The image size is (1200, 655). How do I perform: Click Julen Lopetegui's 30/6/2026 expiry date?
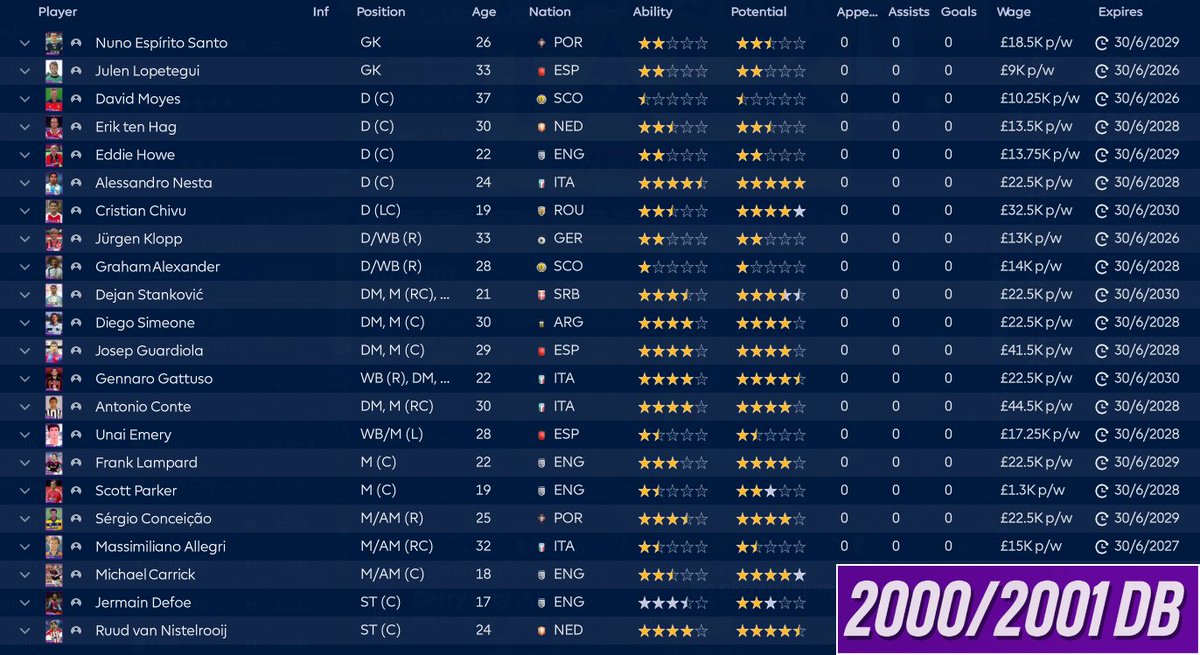pos(1147,71)
